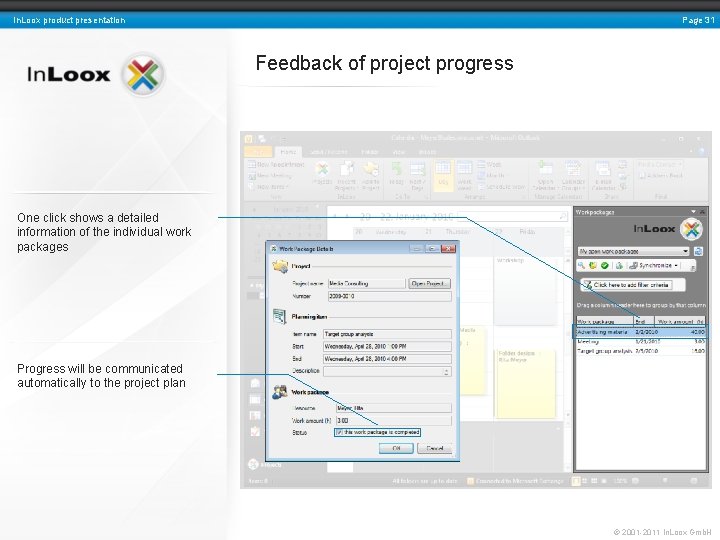Click the Description scroll spinner
Viewport: 720px width, 540px height.
point(446,371)
